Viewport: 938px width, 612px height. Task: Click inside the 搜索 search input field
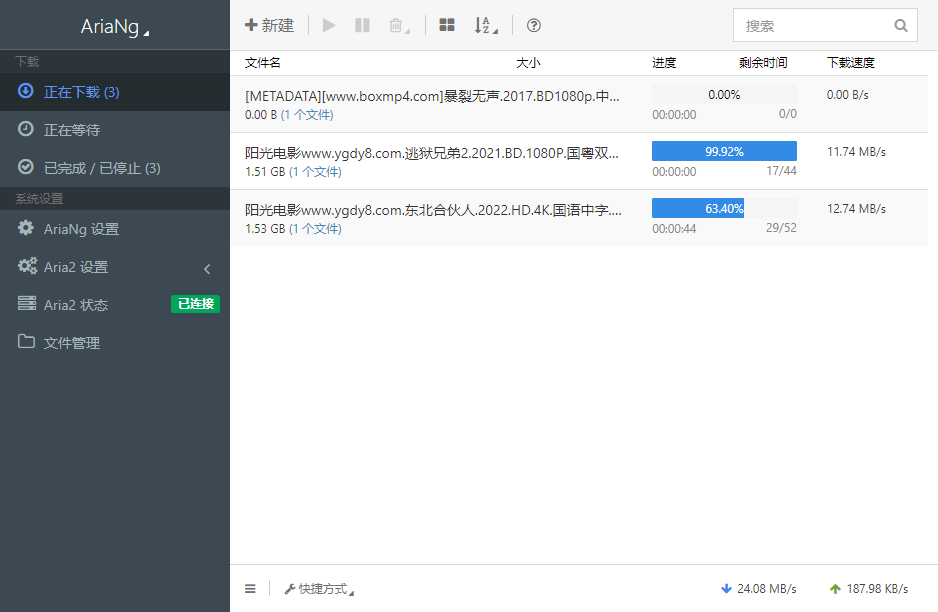pos(810,25)
